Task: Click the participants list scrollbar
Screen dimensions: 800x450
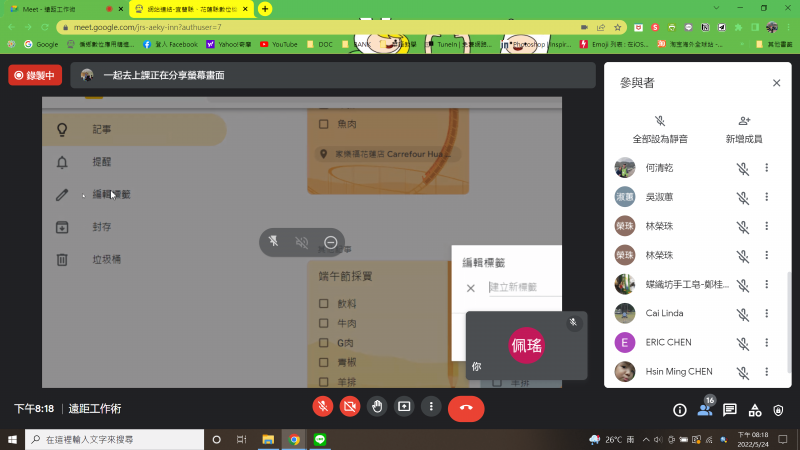Action: 790,321
